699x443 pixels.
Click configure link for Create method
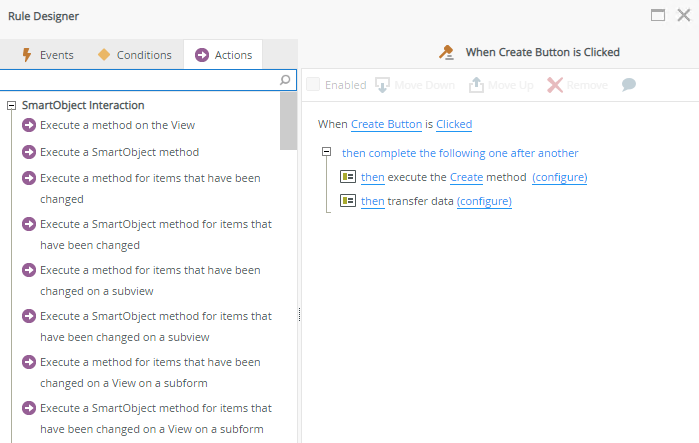click(x=559, y=177)
